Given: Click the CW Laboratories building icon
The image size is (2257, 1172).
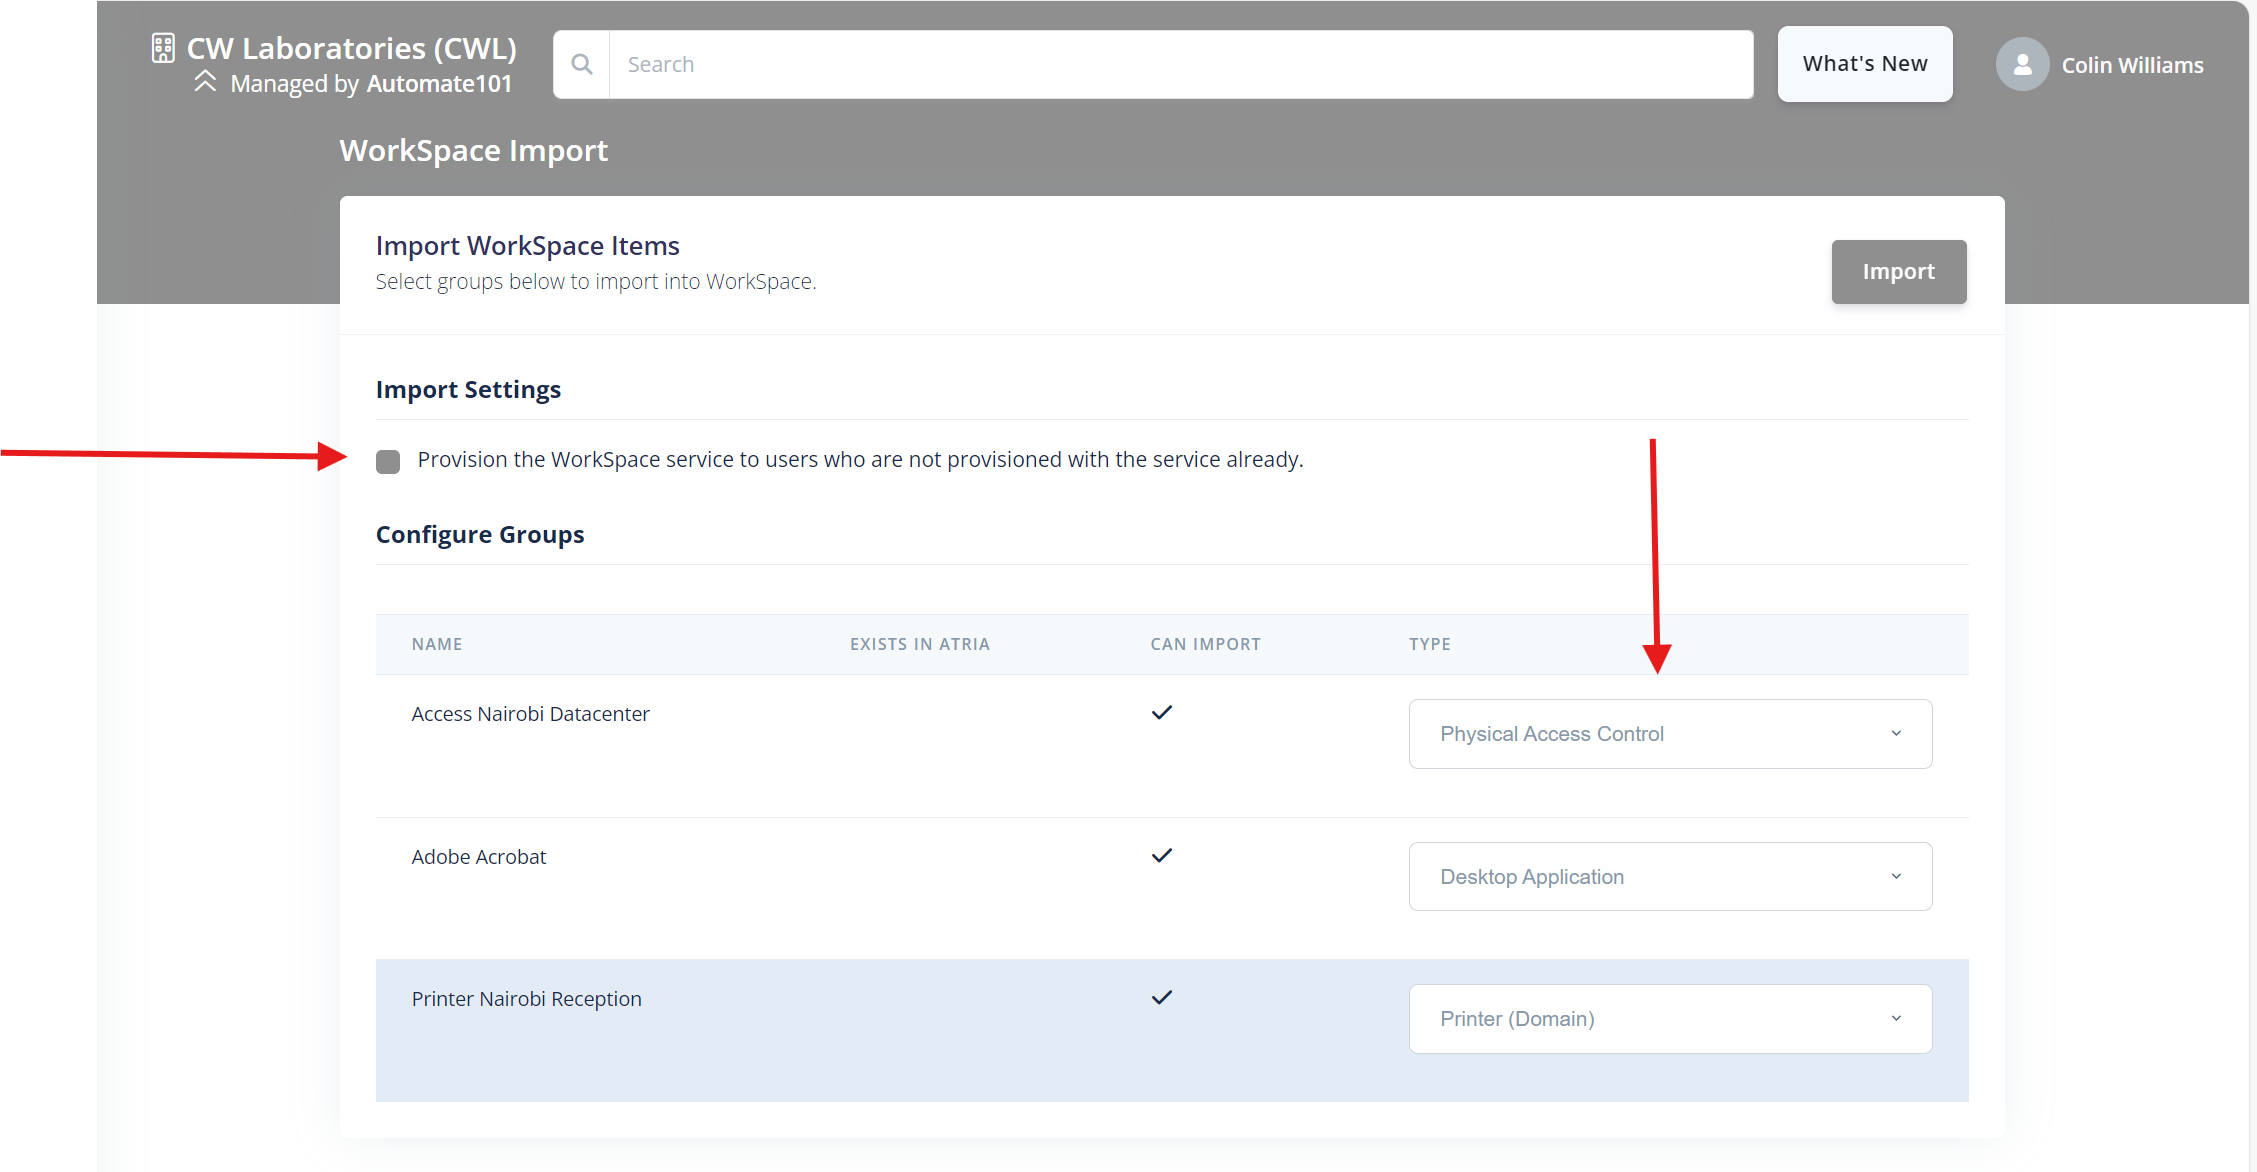Looking at the screenshot, I should (x=162, y=47).
